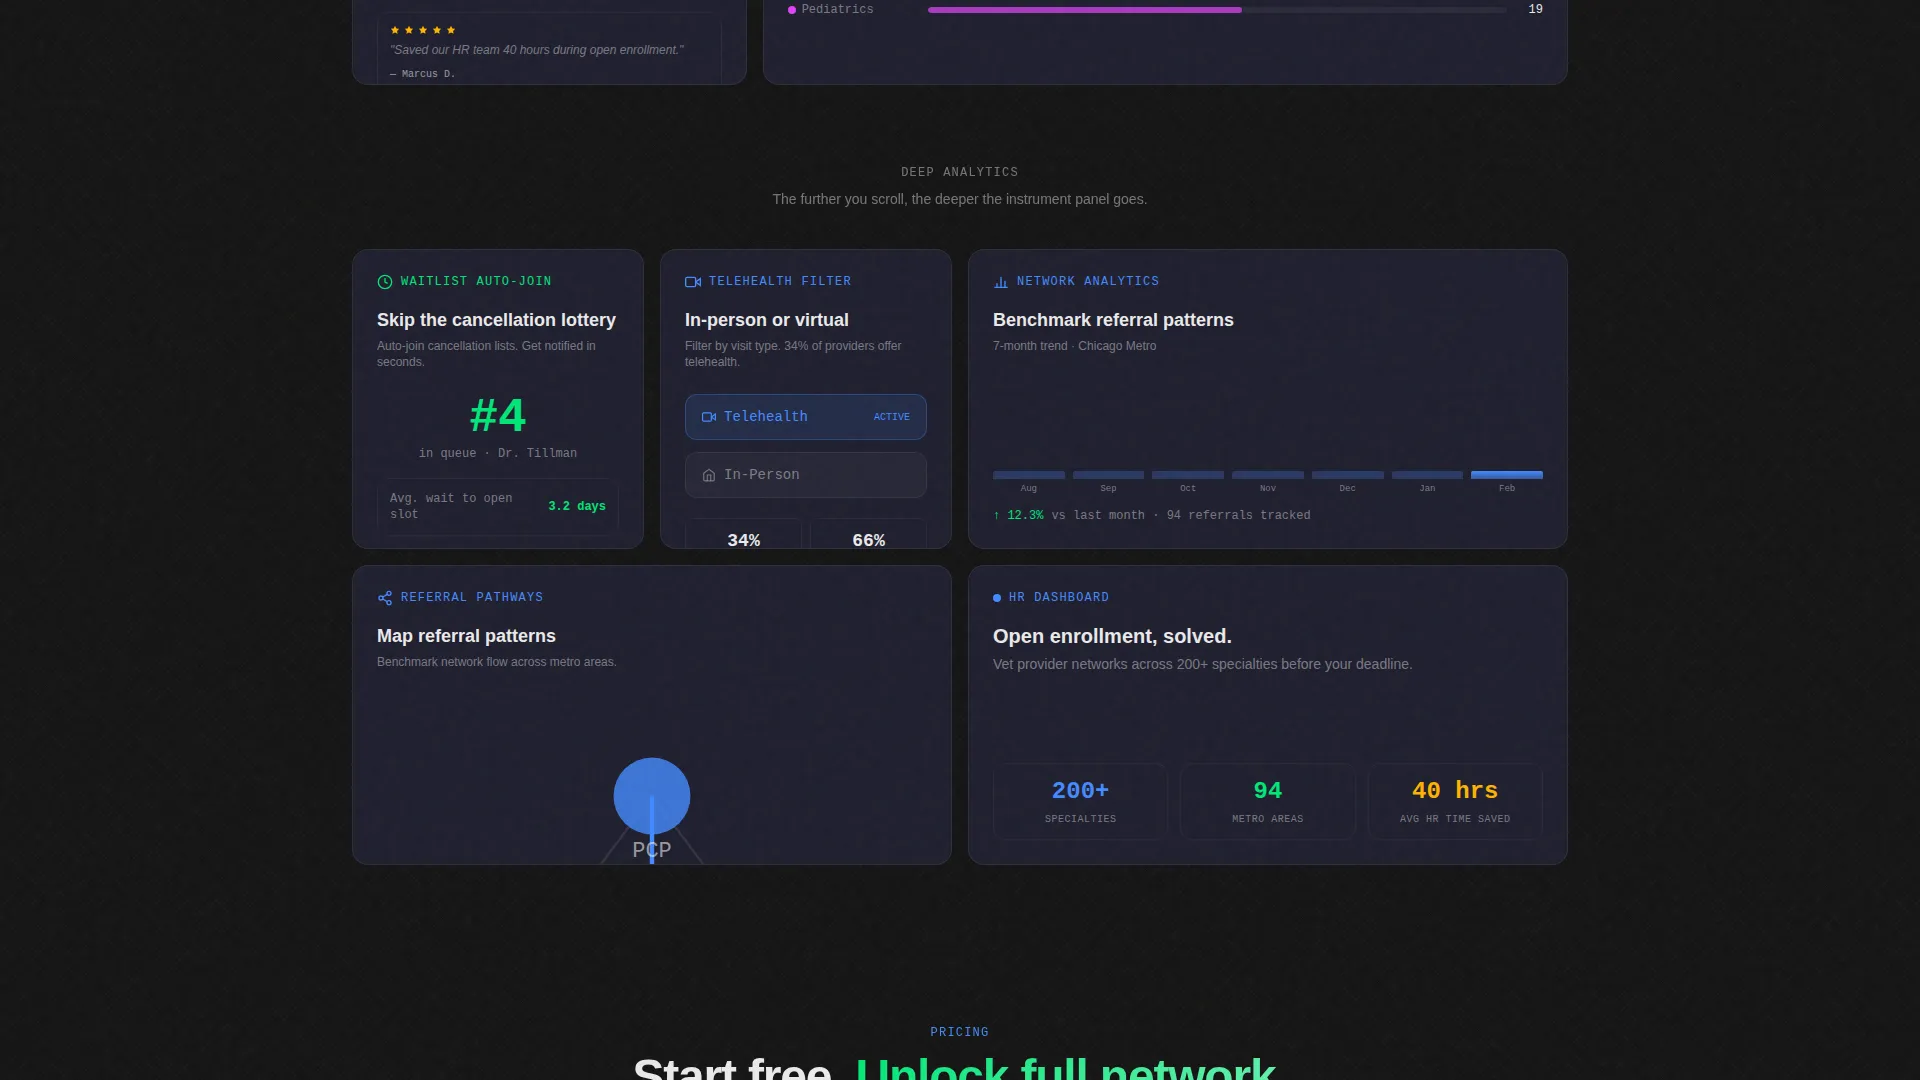Click the Pediatrics progress bar
The image size is (1920, 1080).
coord(1217,10)
